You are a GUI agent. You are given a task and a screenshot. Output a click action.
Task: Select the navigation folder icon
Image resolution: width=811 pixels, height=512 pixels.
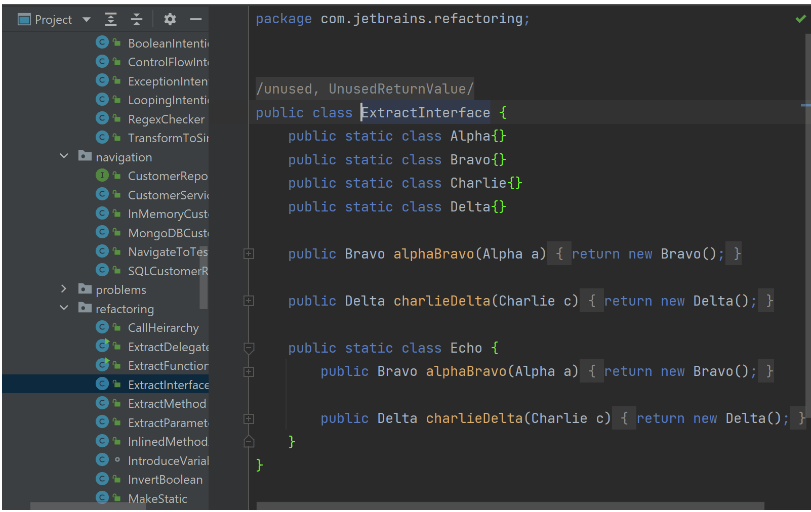[x=85, y=156]
